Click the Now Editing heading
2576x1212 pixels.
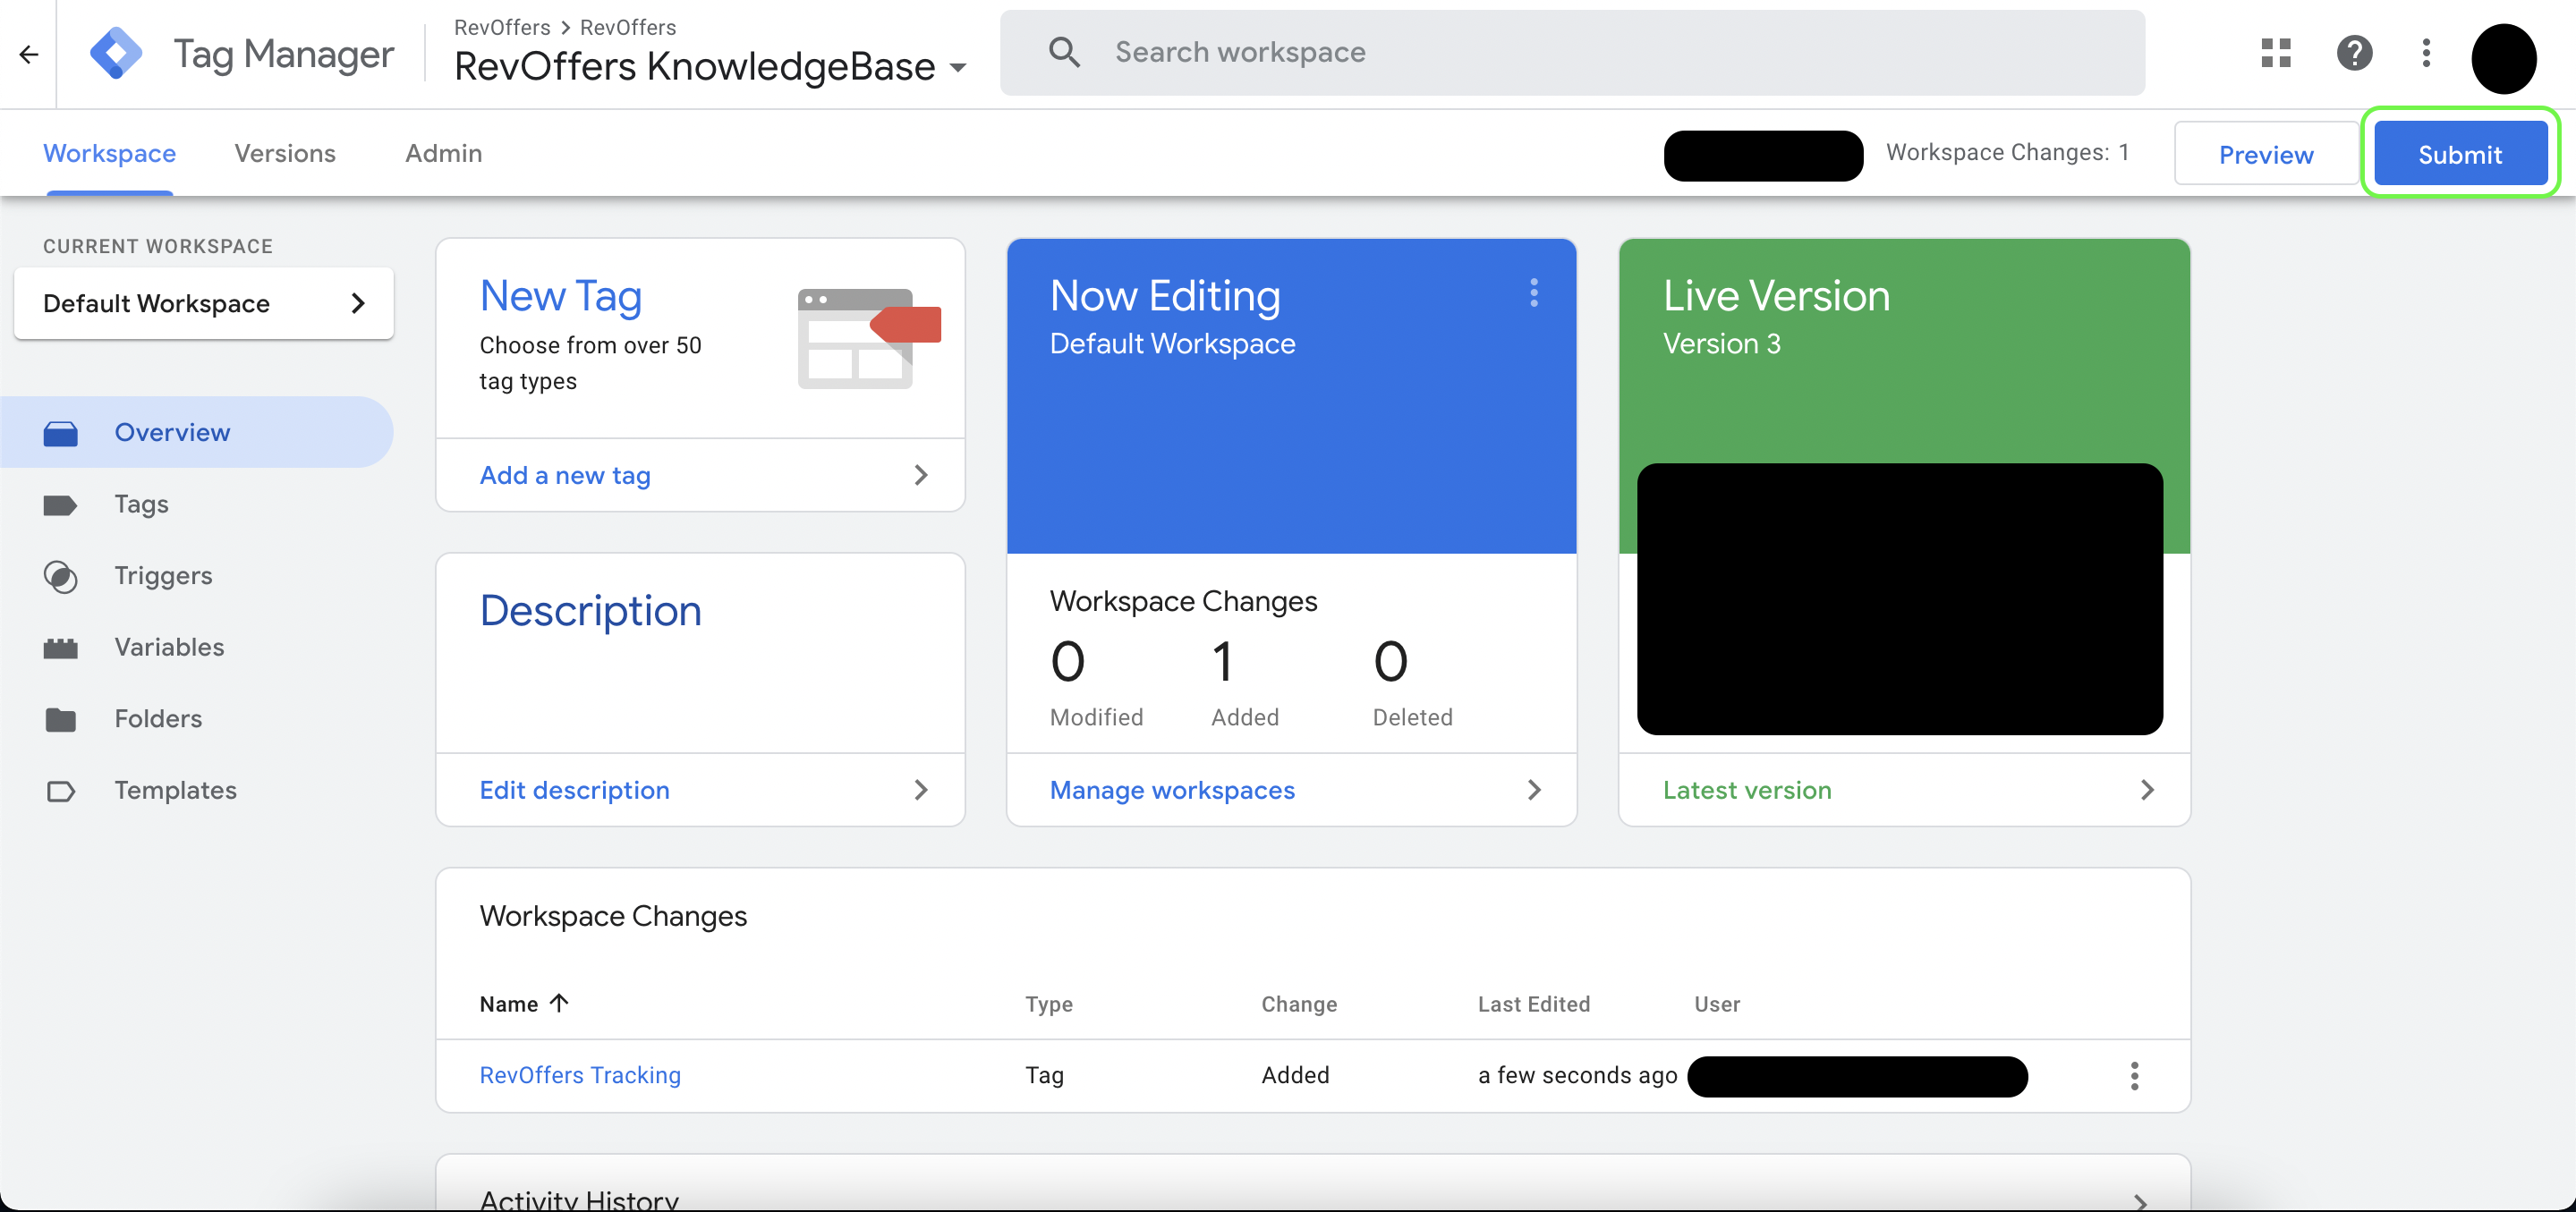pos(1165,296)
